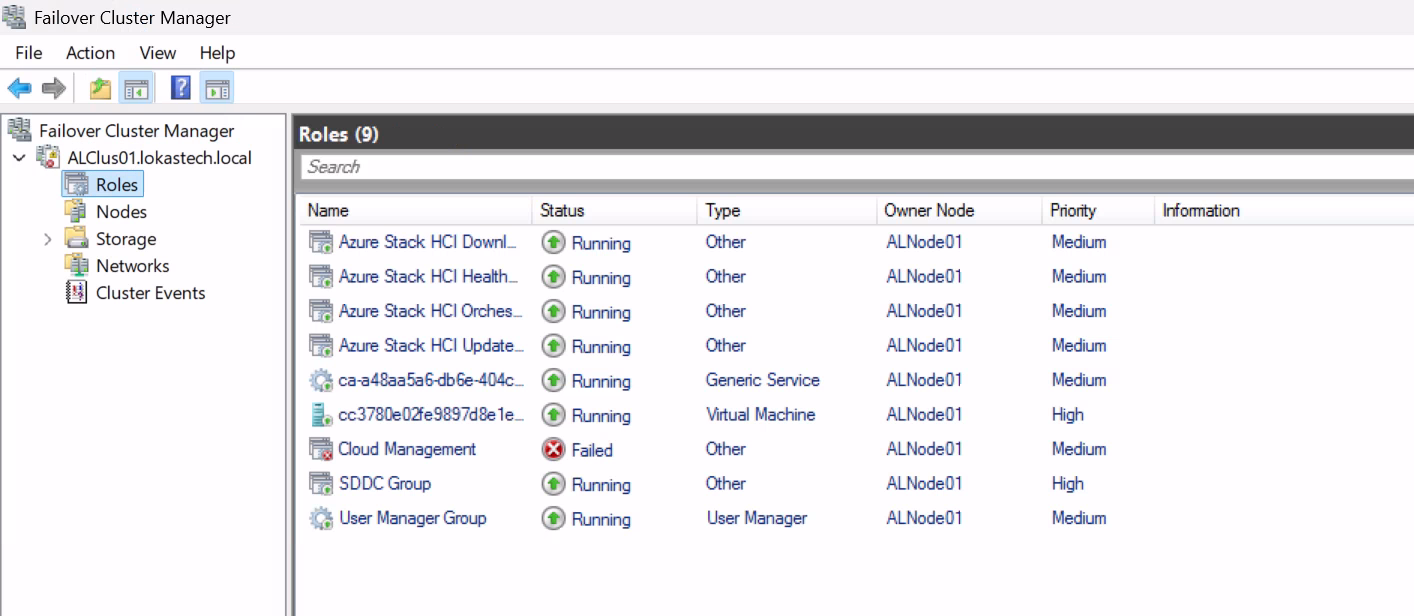Click the Azure Stack HCI Orches... role icon
This screenshot has height=616, width=1414.
(321, 311)
